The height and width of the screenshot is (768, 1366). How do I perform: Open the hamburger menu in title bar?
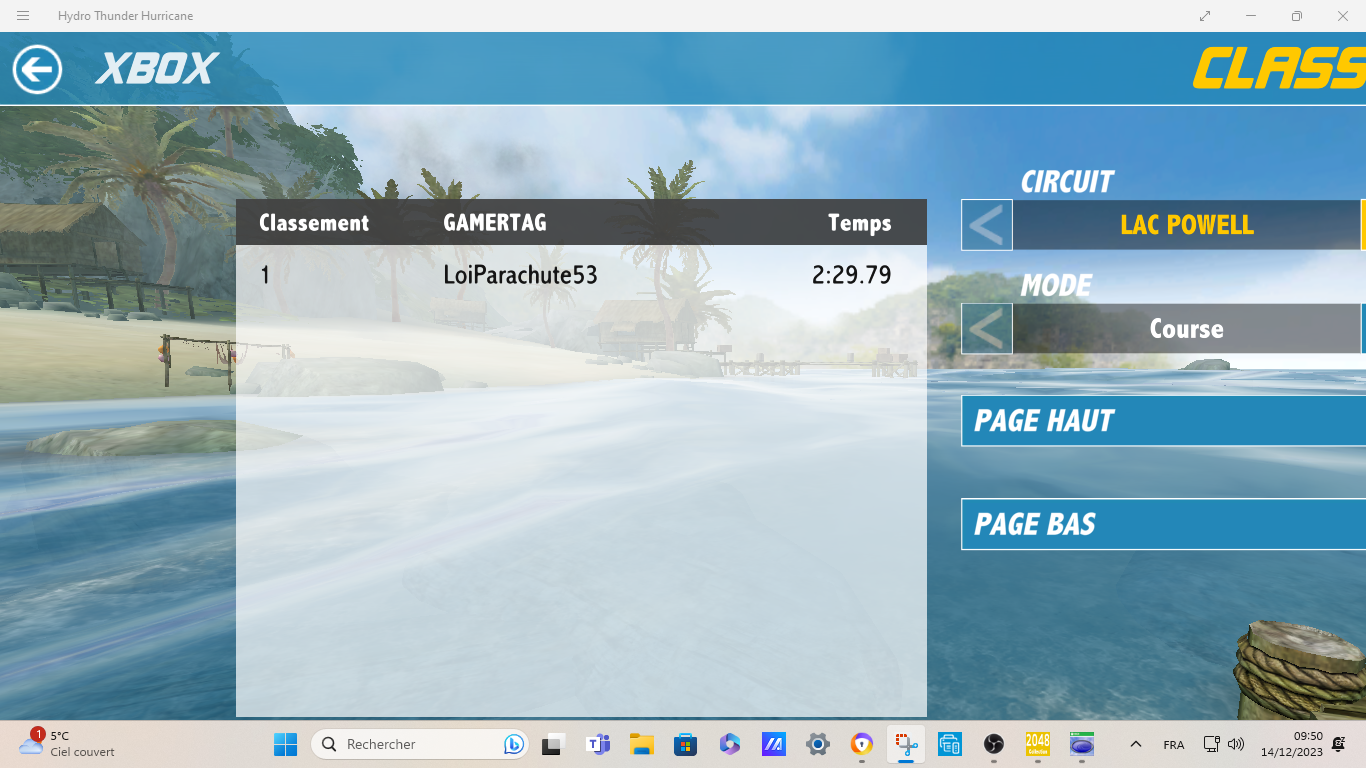23,16
